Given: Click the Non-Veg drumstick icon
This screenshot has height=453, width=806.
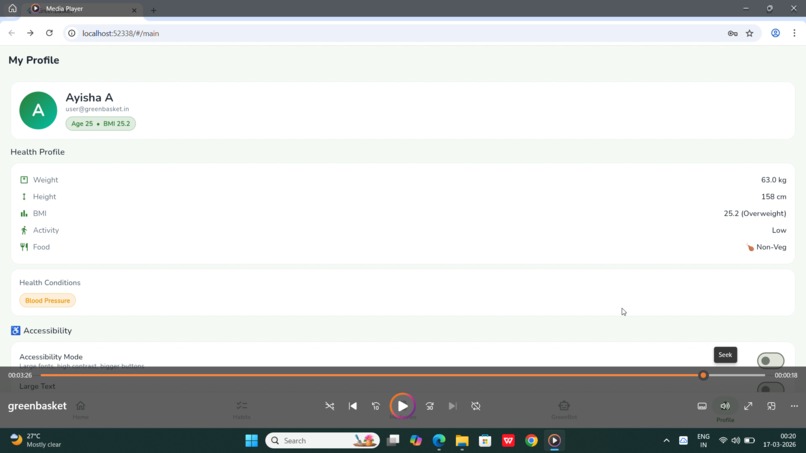Looking at the screenshot, I should pyautogui.click(x=750, y=247).
